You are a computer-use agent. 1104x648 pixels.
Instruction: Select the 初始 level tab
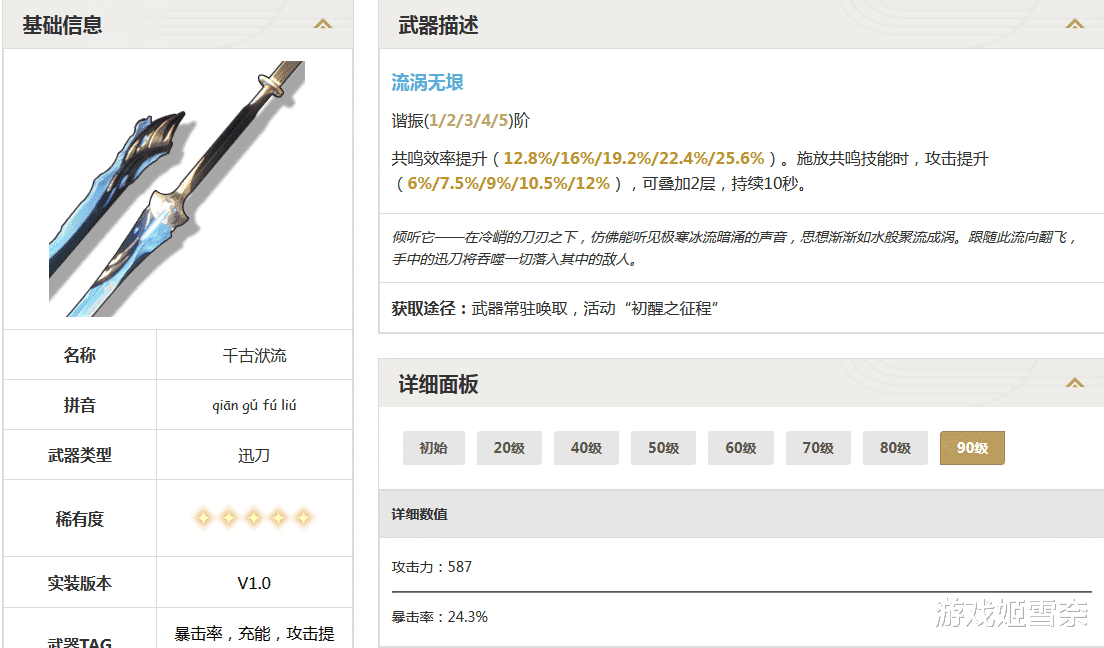[434, 448]
